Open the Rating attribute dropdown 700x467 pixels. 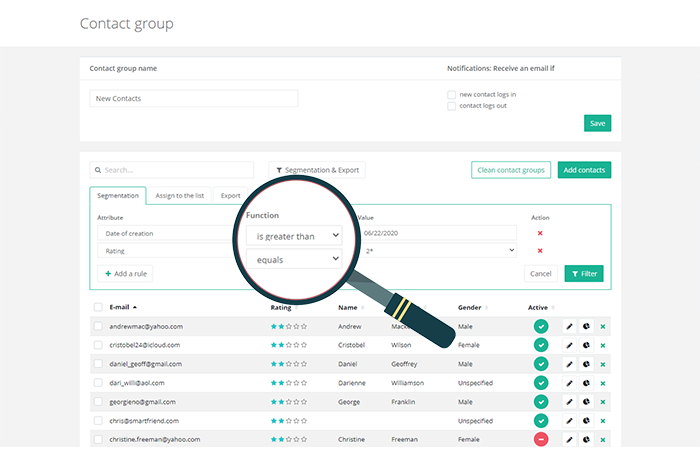point(167,250)
